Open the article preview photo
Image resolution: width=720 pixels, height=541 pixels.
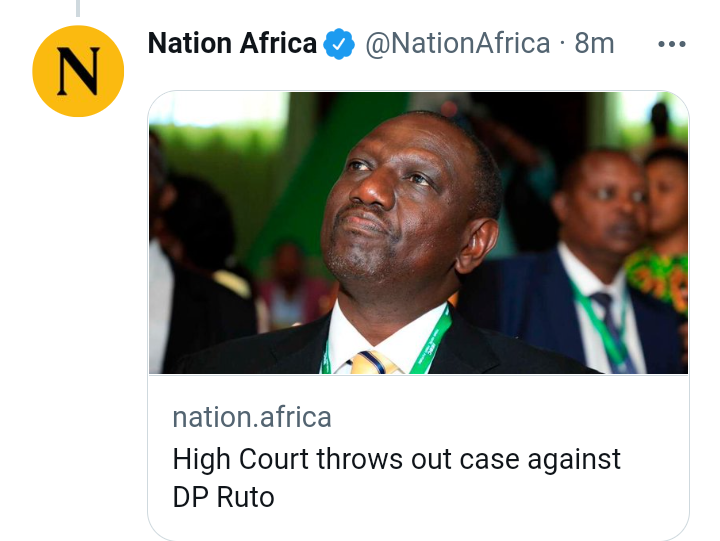tap(418, 233)
